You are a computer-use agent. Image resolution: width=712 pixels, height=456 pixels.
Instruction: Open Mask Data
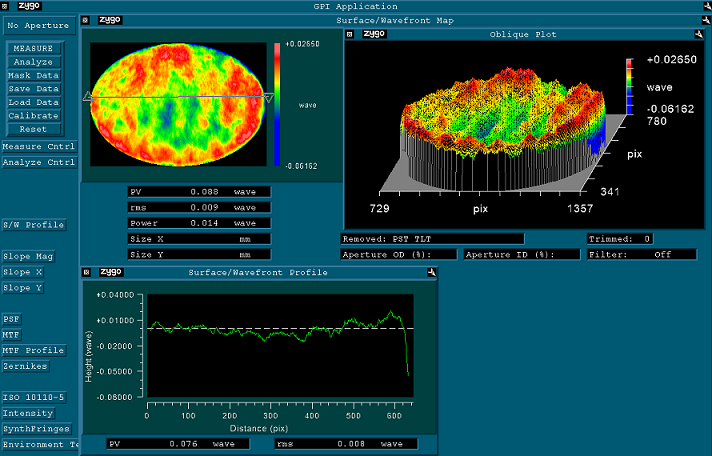pos(34,75)
